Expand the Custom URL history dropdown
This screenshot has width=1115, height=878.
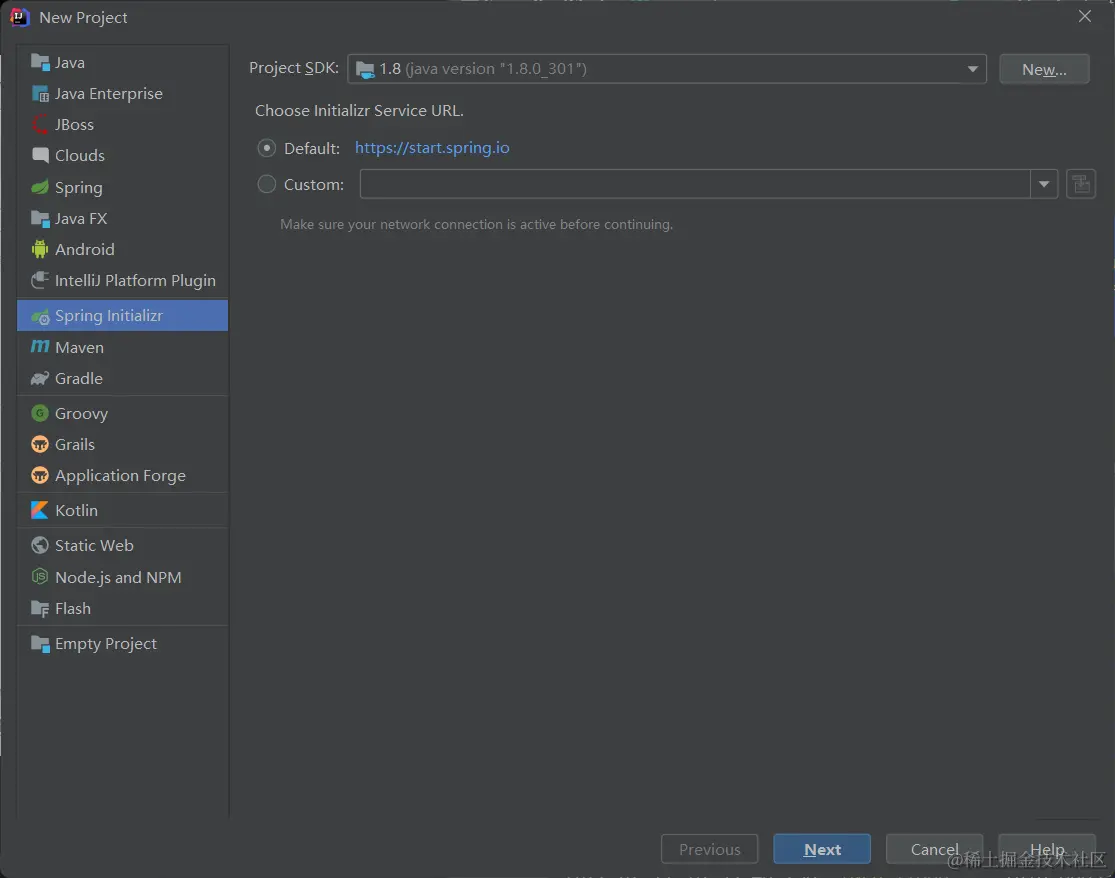[1044, 184]
